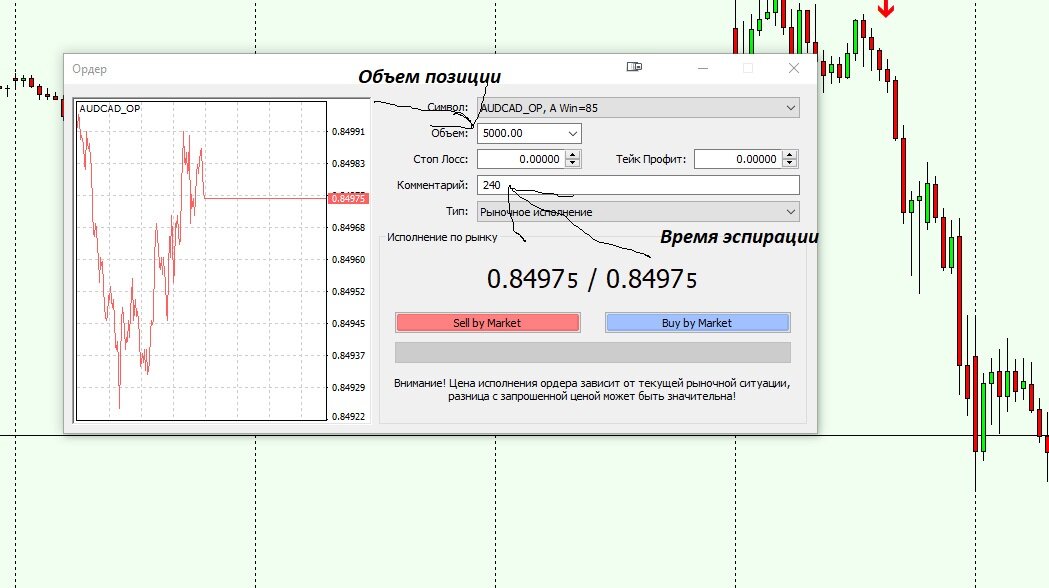
Task: Click the Buy by Market button
Action: tap(697, 322)
